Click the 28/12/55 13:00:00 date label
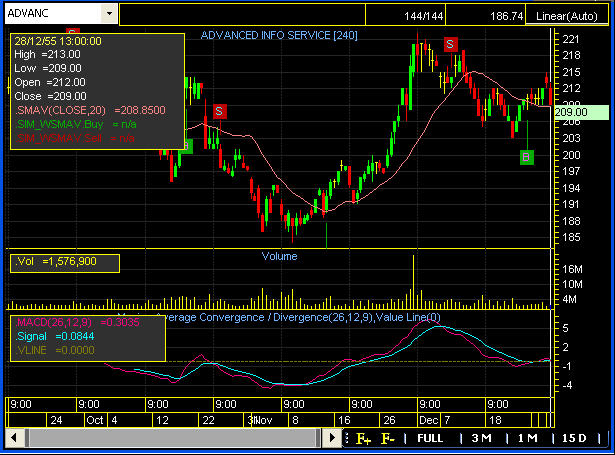This screenshot has width=615, height=455. (x=58, y=41)
